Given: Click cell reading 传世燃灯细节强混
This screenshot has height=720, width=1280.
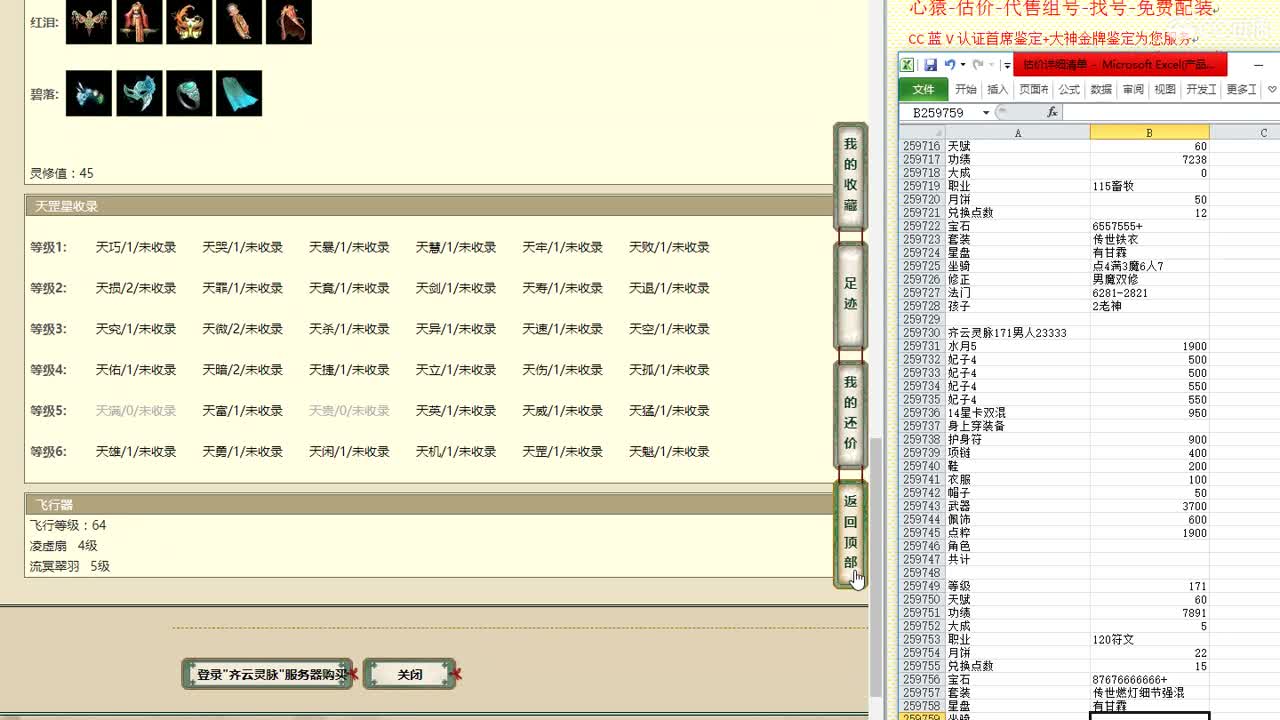Looking at the screenshot, I should coord(1149,692).
